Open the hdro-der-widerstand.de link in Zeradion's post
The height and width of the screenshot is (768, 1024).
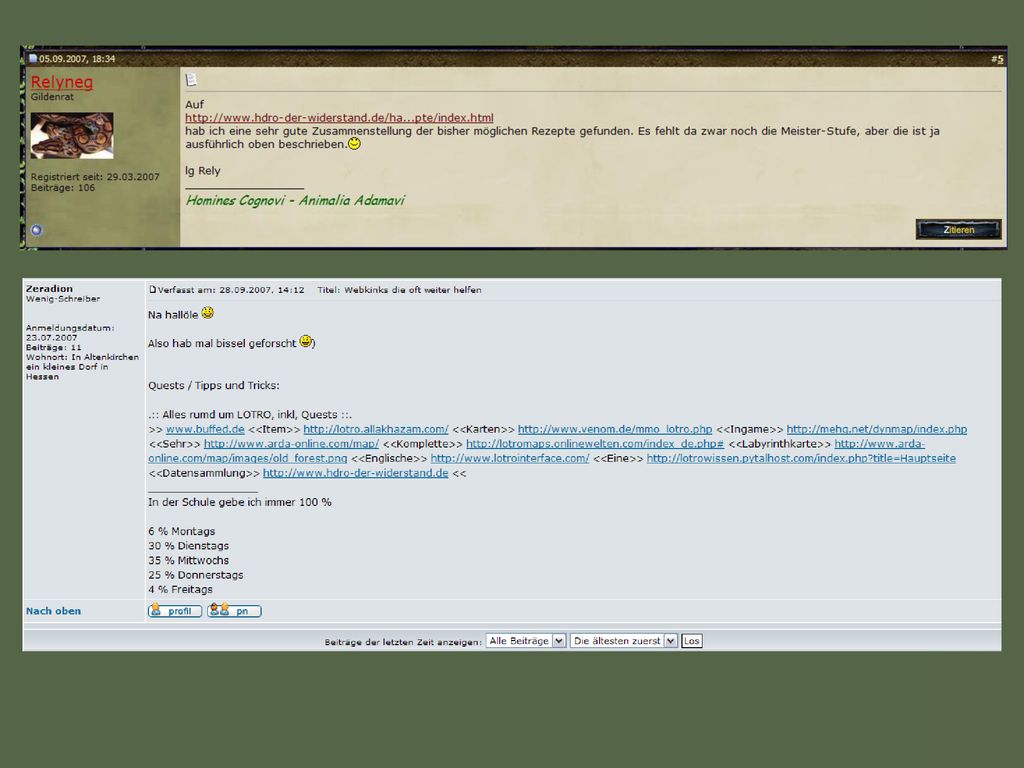point(355,473)
